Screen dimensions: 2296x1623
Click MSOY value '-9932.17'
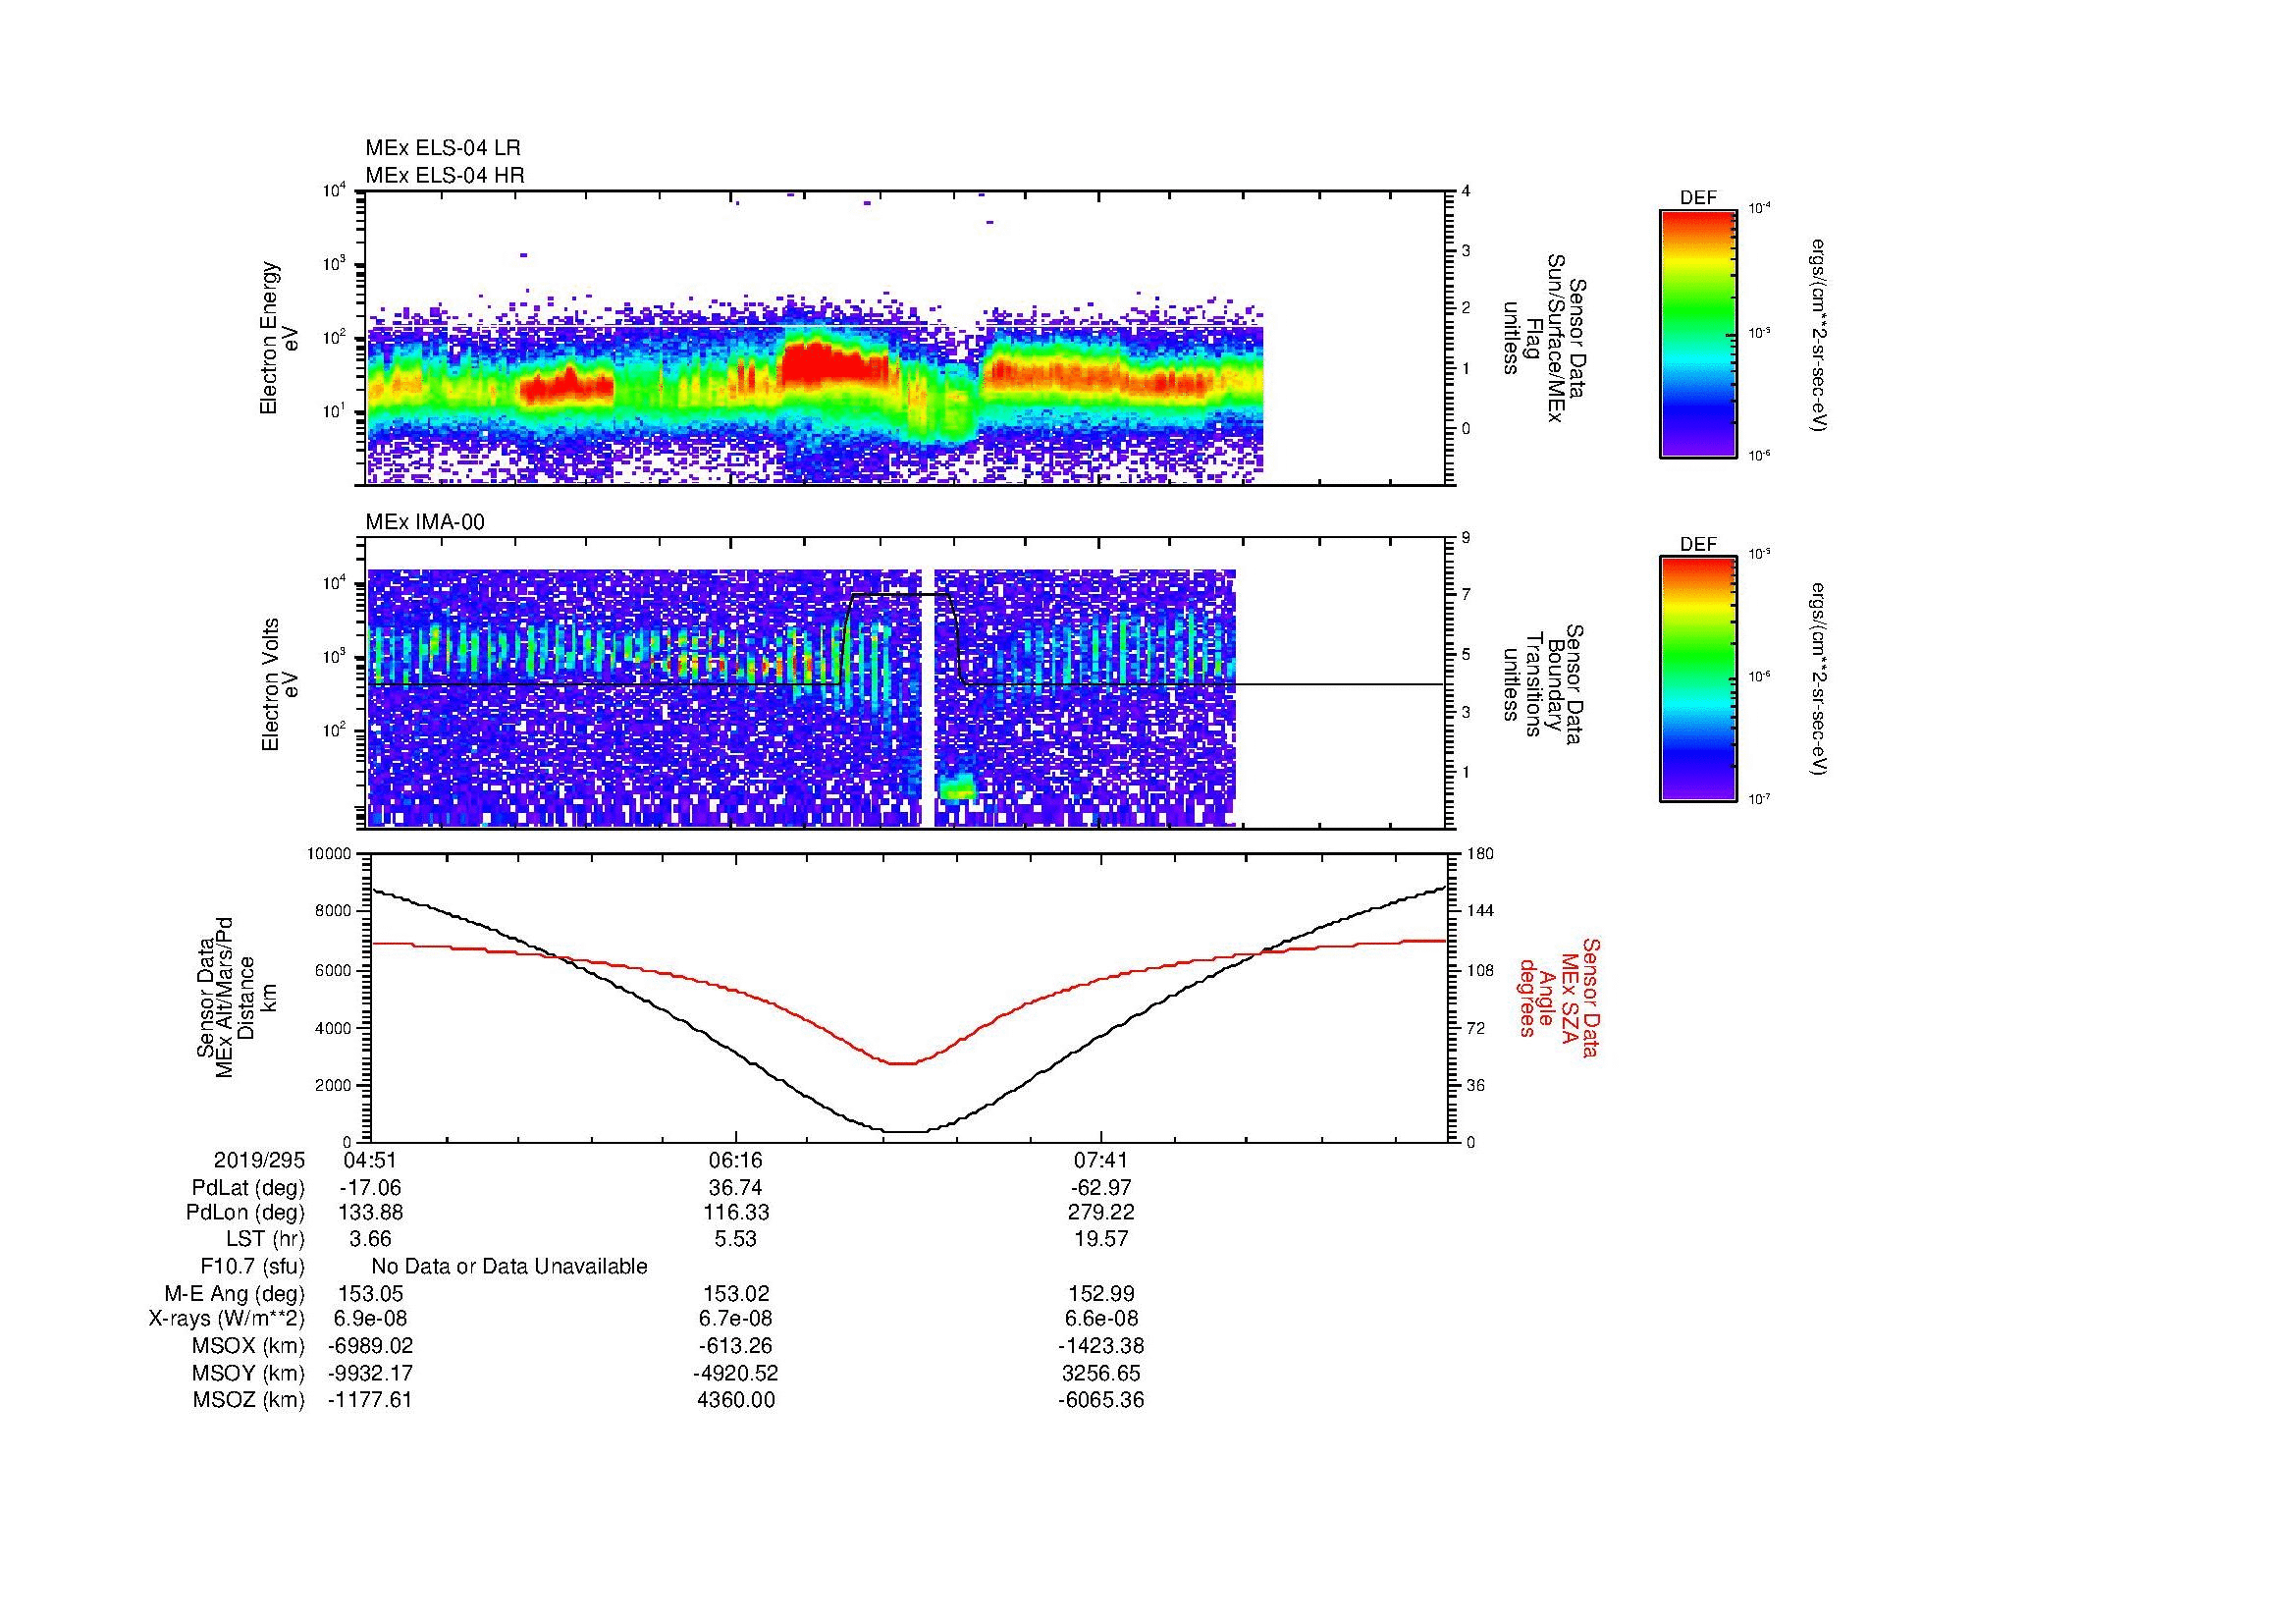[x=370, y=1373]
